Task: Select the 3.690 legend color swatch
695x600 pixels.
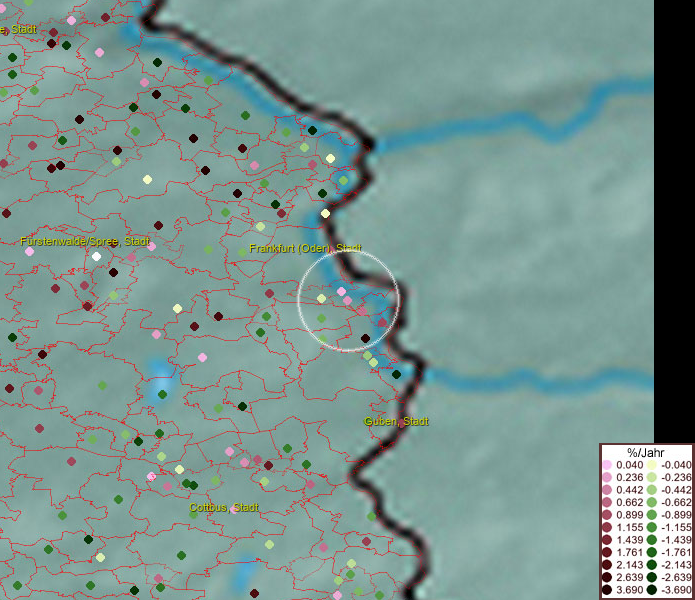Action: pyautogui.click(x=607, y=590)
